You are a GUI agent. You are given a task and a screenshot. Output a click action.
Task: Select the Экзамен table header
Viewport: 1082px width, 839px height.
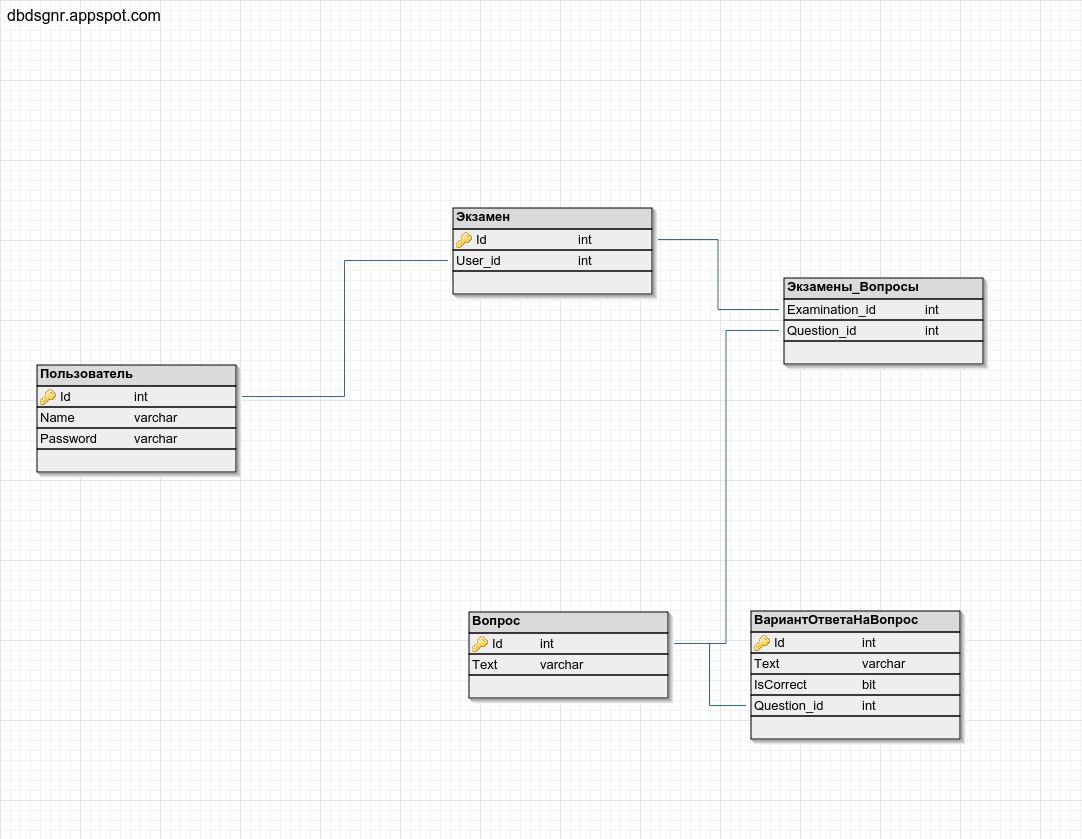tap(552, 217)
